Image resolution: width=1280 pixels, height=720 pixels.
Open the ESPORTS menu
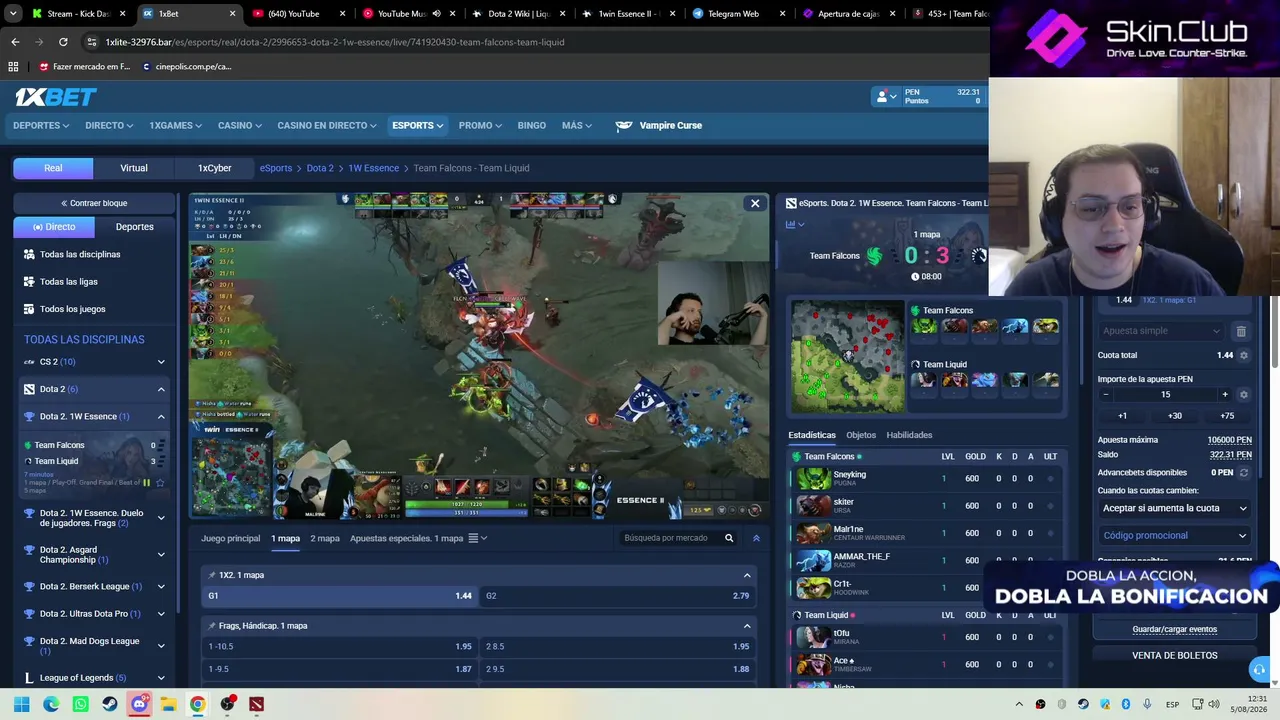tap(418, 126)
